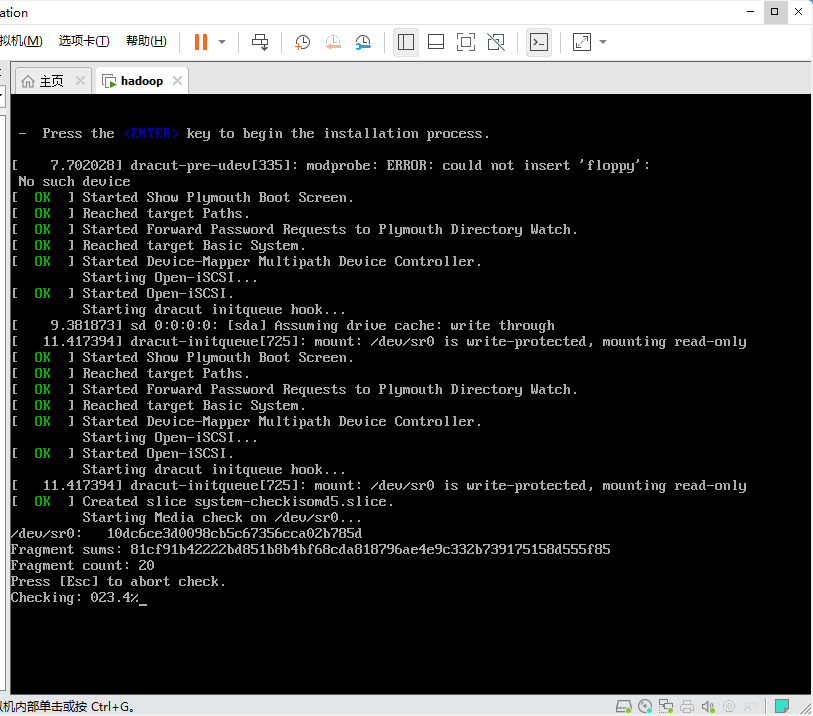The image size is (813, 716).
Task: Click the hard disk status icon
Action: tap(624, 706)
